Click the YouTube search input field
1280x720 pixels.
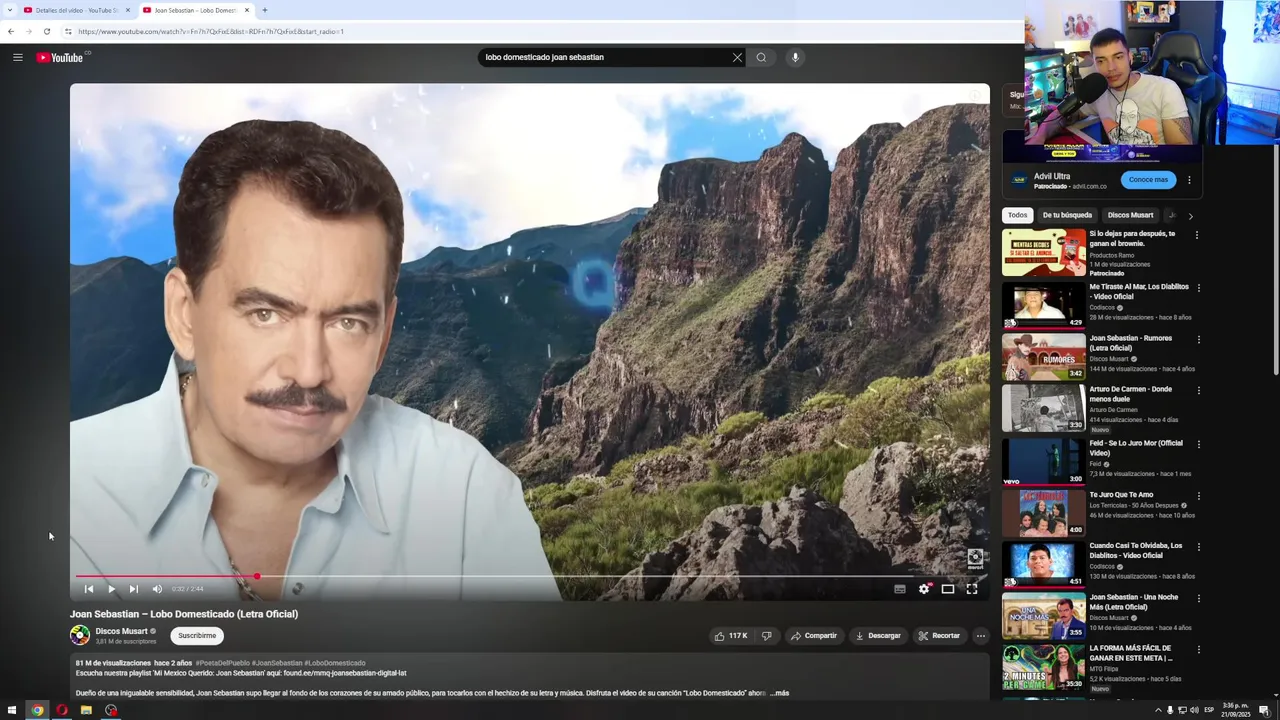pyautogui.click(x=606, y=57)
